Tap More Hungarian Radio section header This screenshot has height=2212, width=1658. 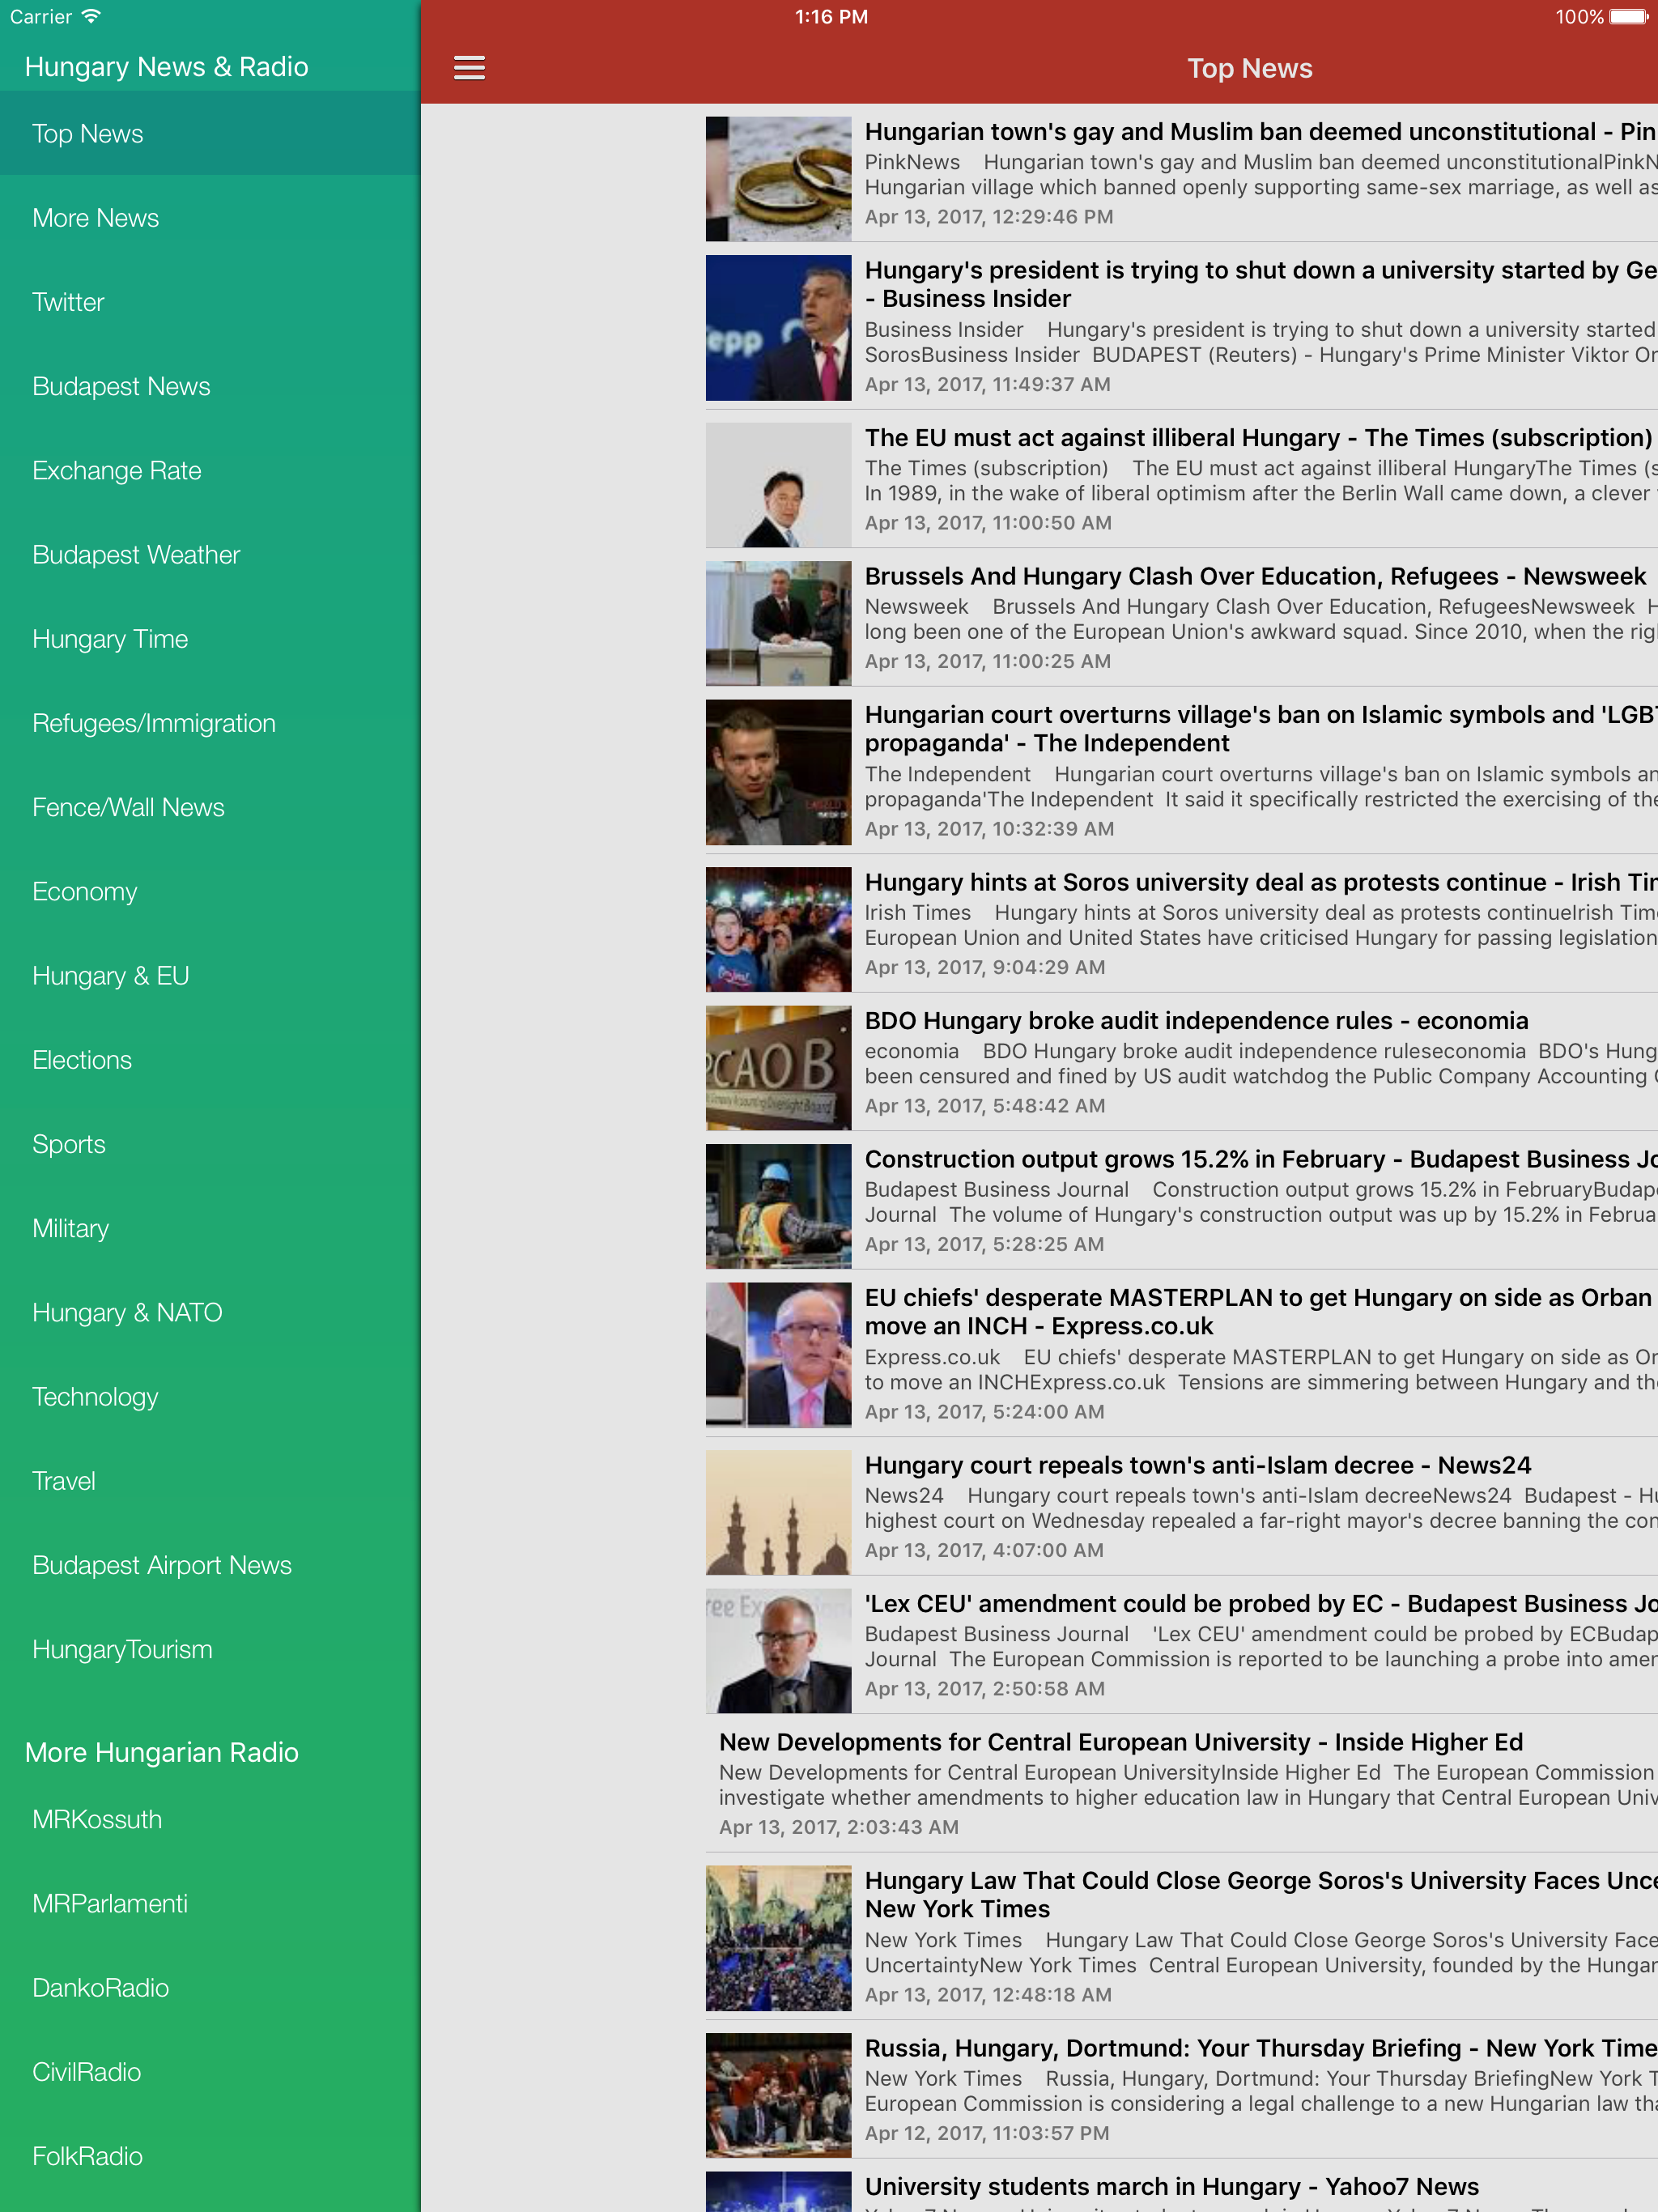161,1752
